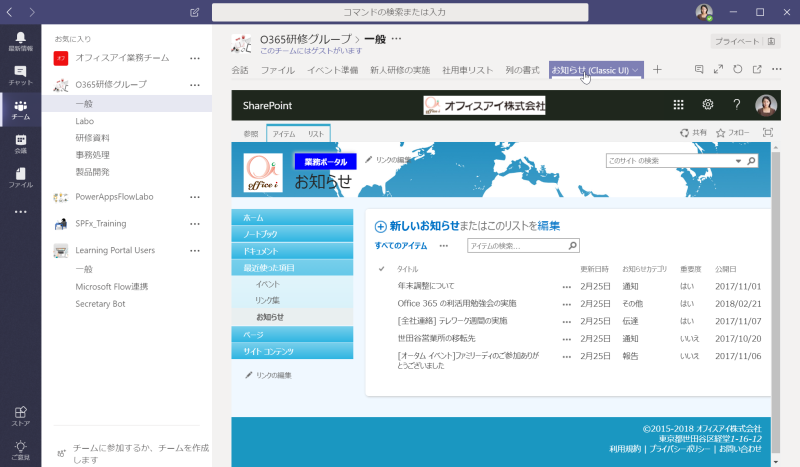Go forward with the right arrow

32,12
